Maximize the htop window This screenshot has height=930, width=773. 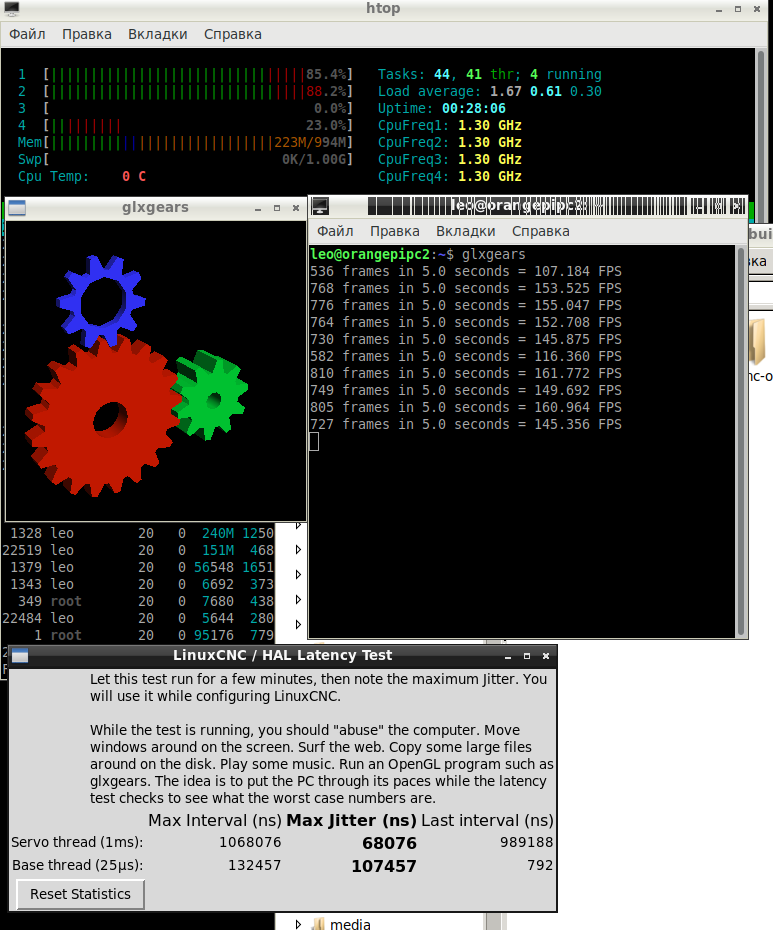coord(738,9)
